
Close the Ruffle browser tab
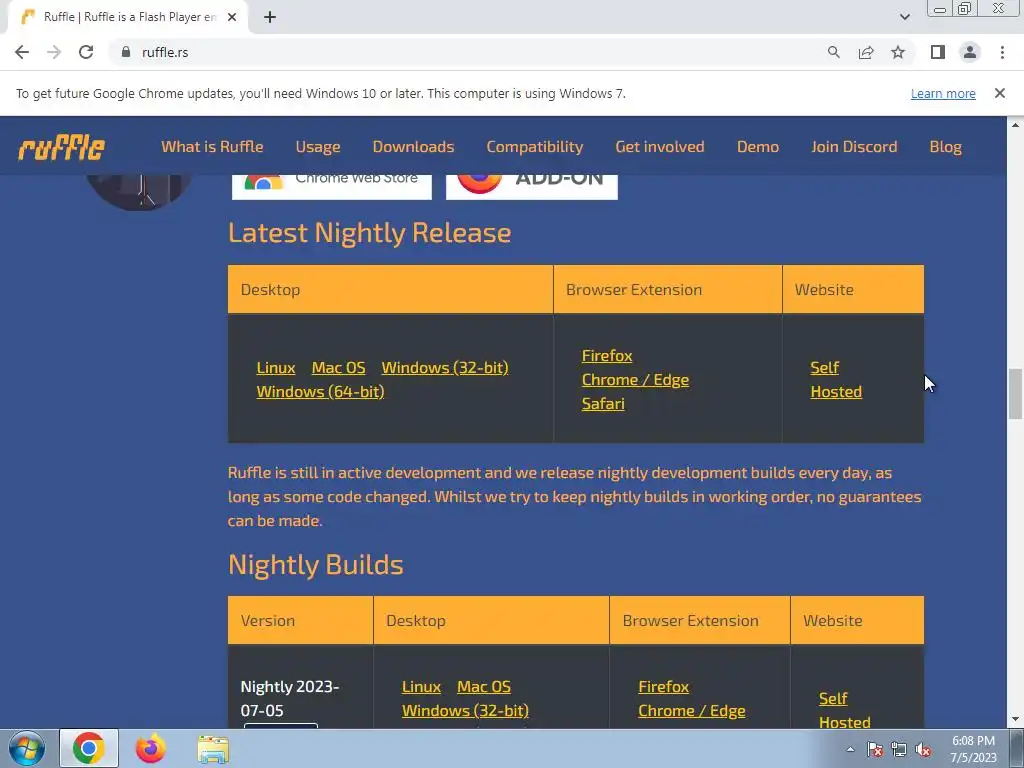pyautogui.click(x=232, y=18)
